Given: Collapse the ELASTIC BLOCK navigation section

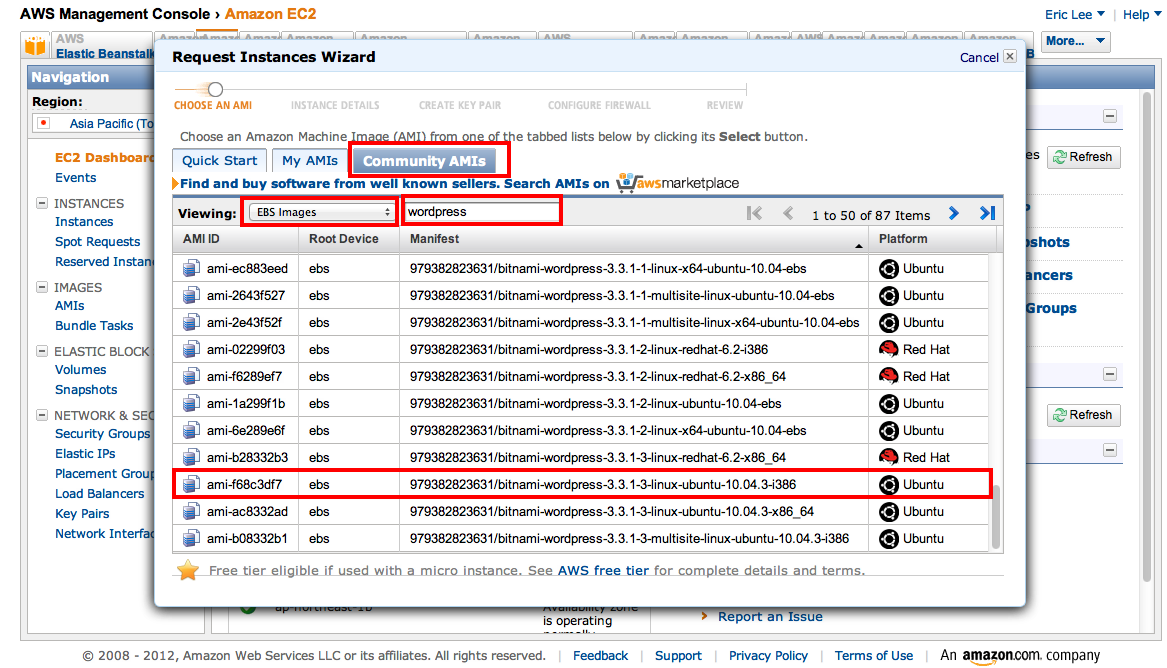Looking at the screenshot, I should (42, 351).
